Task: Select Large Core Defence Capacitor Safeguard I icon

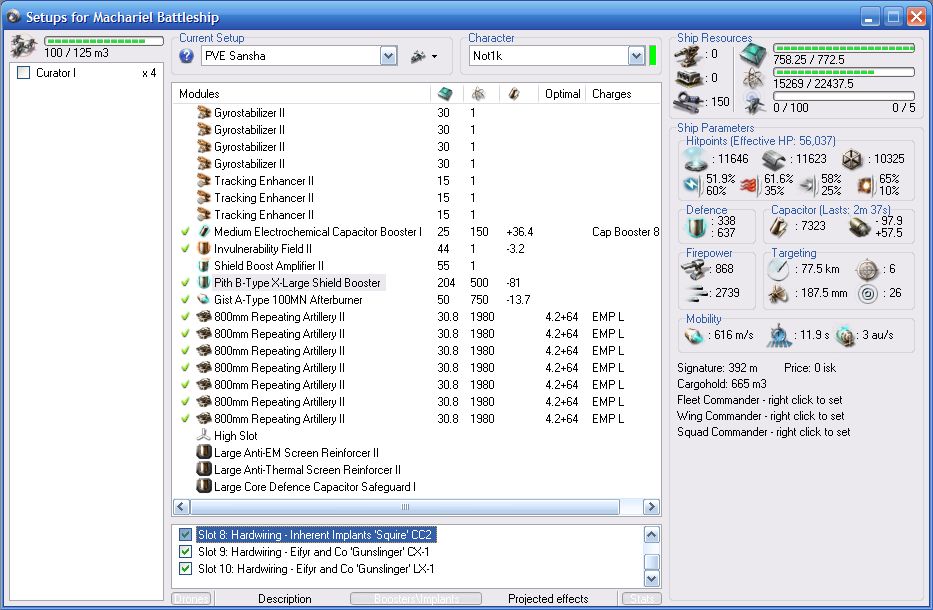Action: point(204,487)
